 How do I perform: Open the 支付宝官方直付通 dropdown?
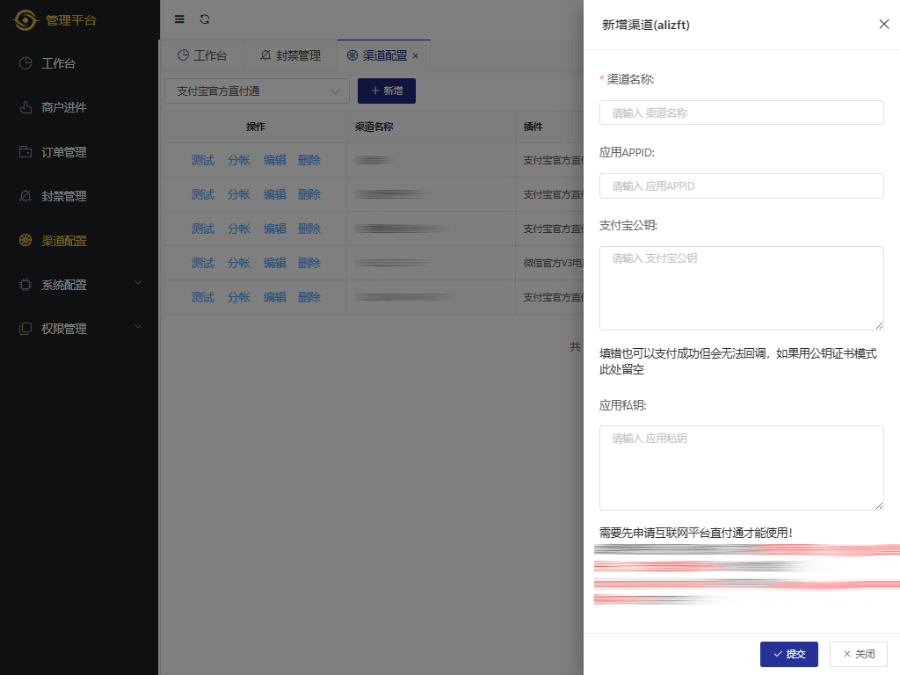[x=257, y=91]
